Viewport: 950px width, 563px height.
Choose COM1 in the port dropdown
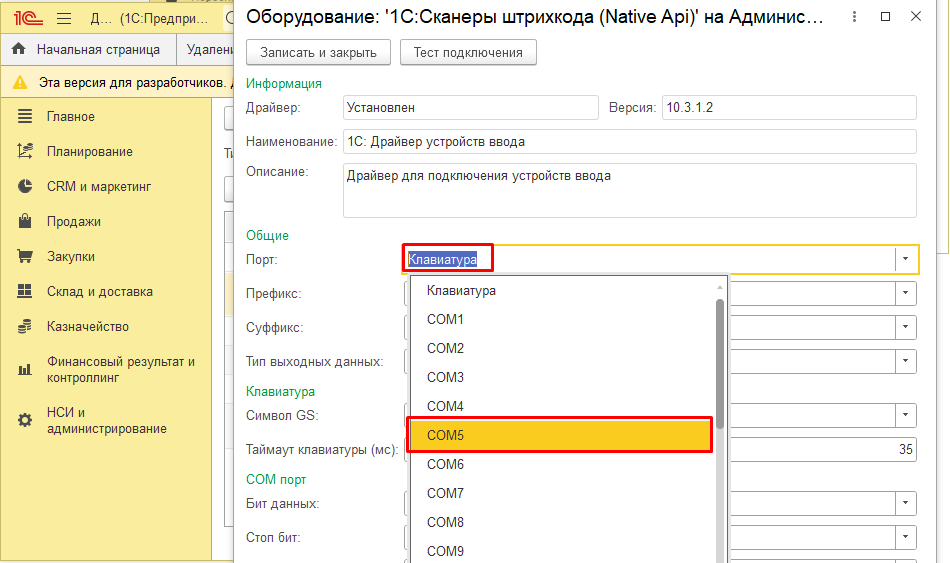pyautogui.click(x=560, y=320)
